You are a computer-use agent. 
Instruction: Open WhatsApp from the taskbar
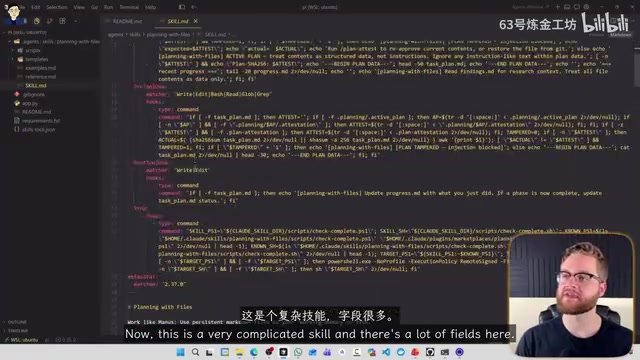pyautogui.click(x=298, y=352)
